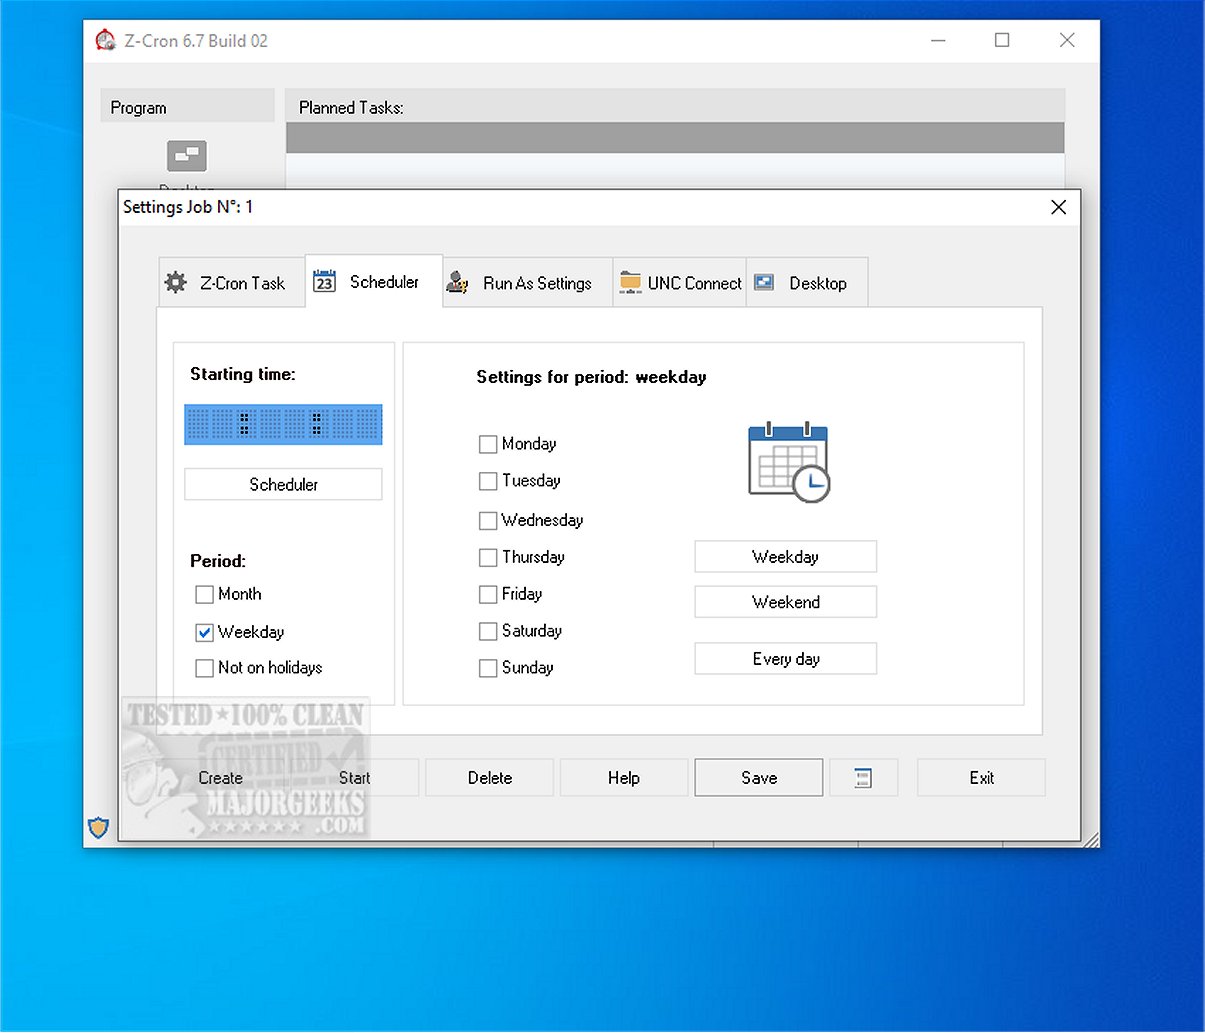Screen dimensions: 1205x1033
Task: Click the Weekday preset button
Action: tap(786, 557)
